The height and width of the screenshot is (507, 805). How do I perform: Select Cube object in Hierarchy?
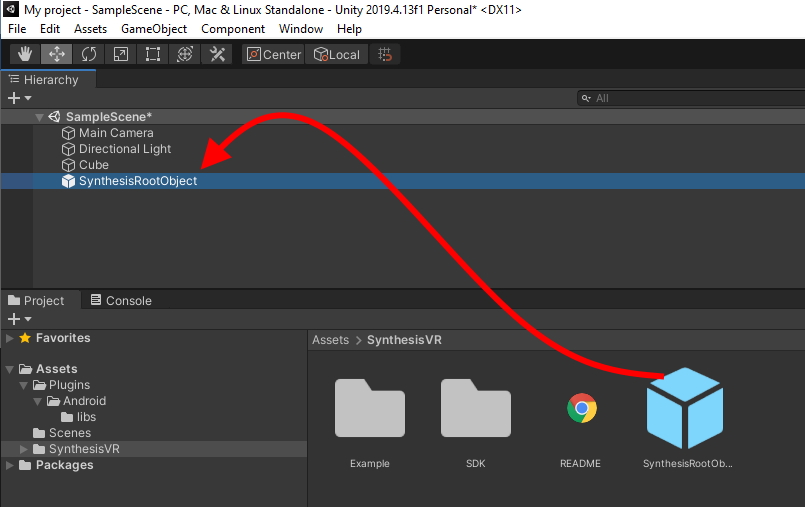[93, 165]
